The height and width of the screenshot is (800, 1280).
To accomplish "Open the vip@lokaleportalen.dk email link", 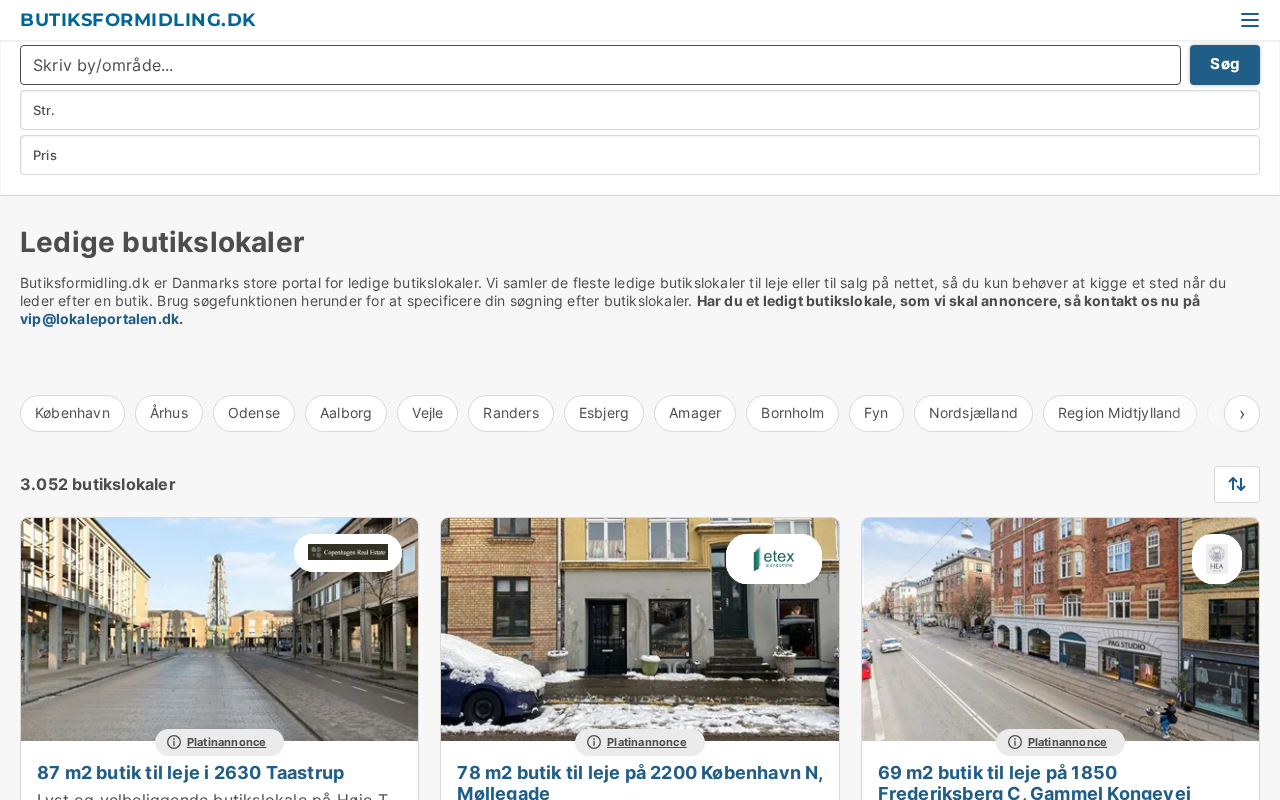I will point(100,319).
